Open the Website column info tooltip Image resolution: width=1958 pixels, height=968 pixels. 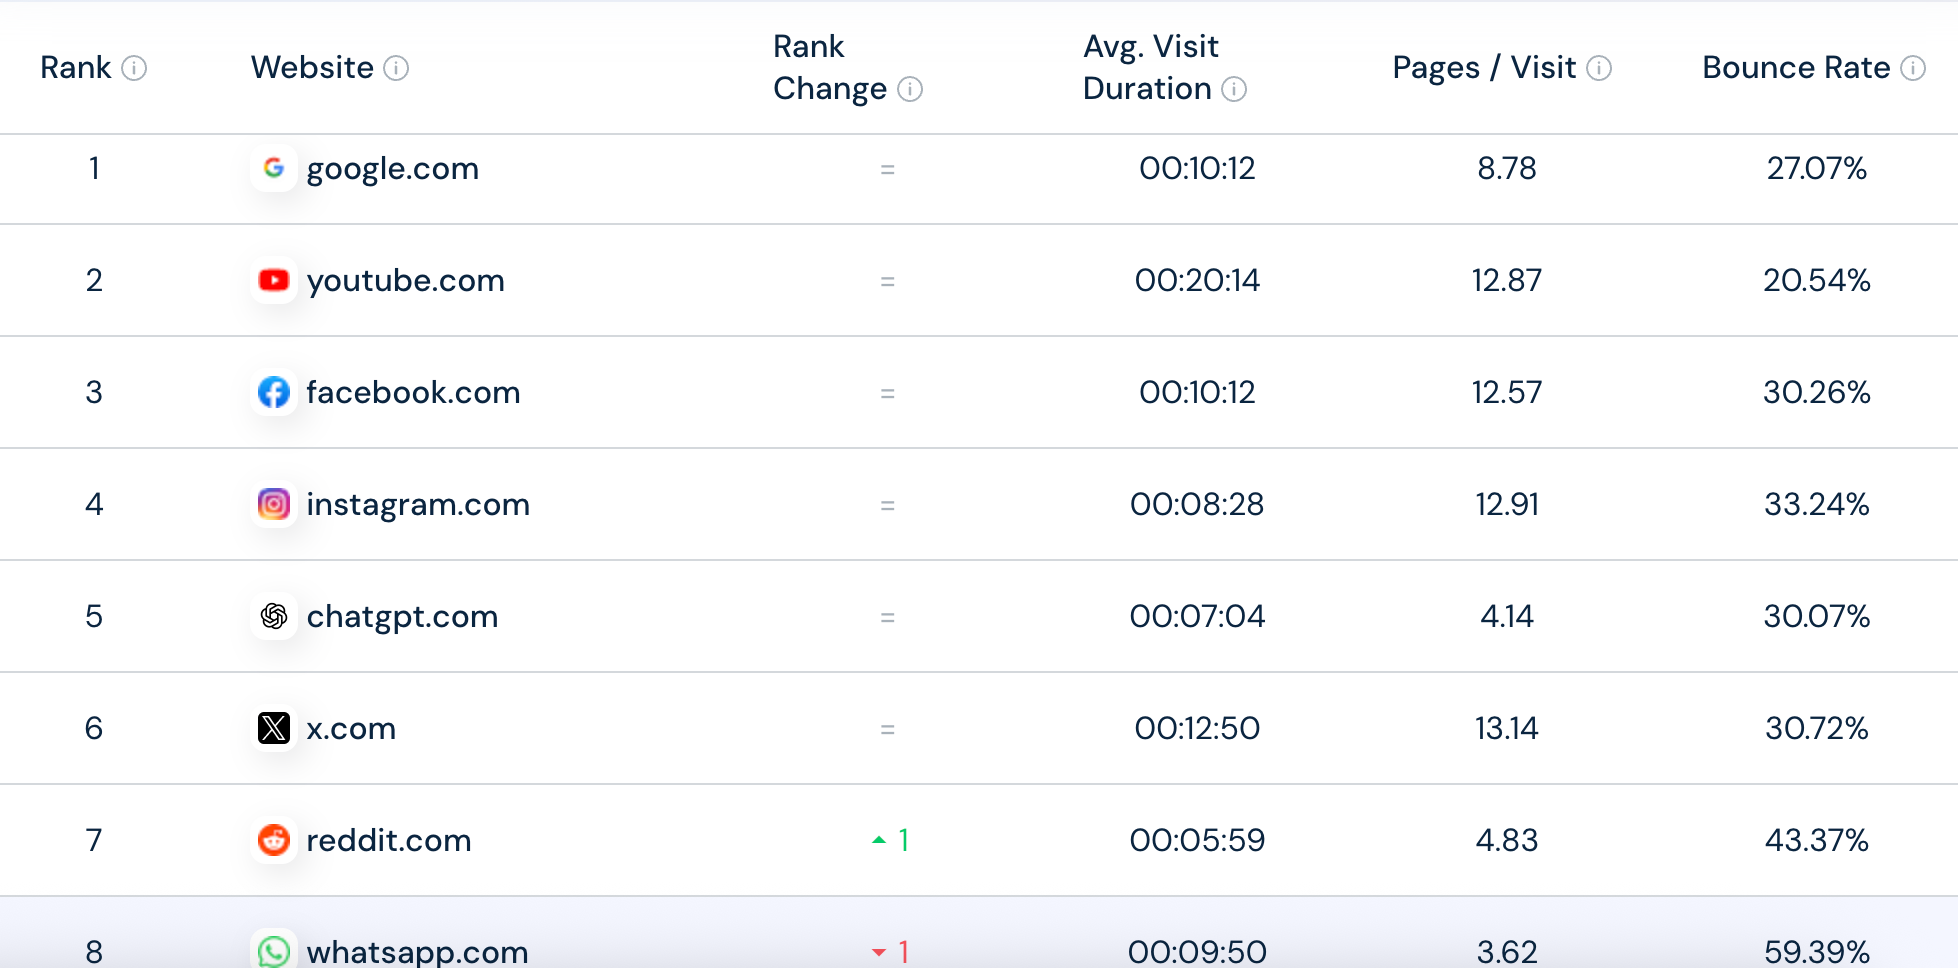397,69
